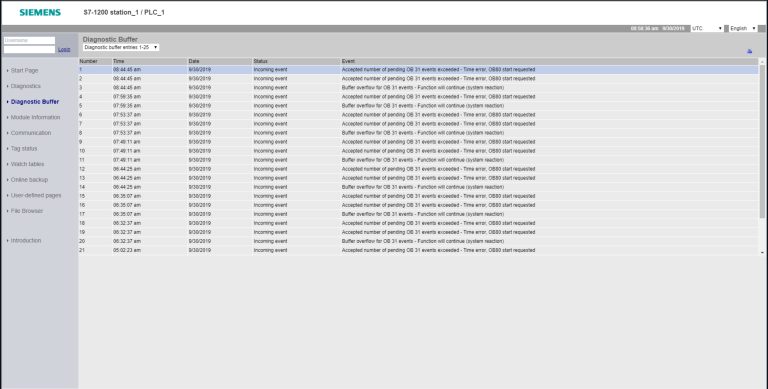Select diagnostic entry number 10
Image resolution: width=768 pixels, height=389 pixels.
pyautogui.click(x=418, y=151)
